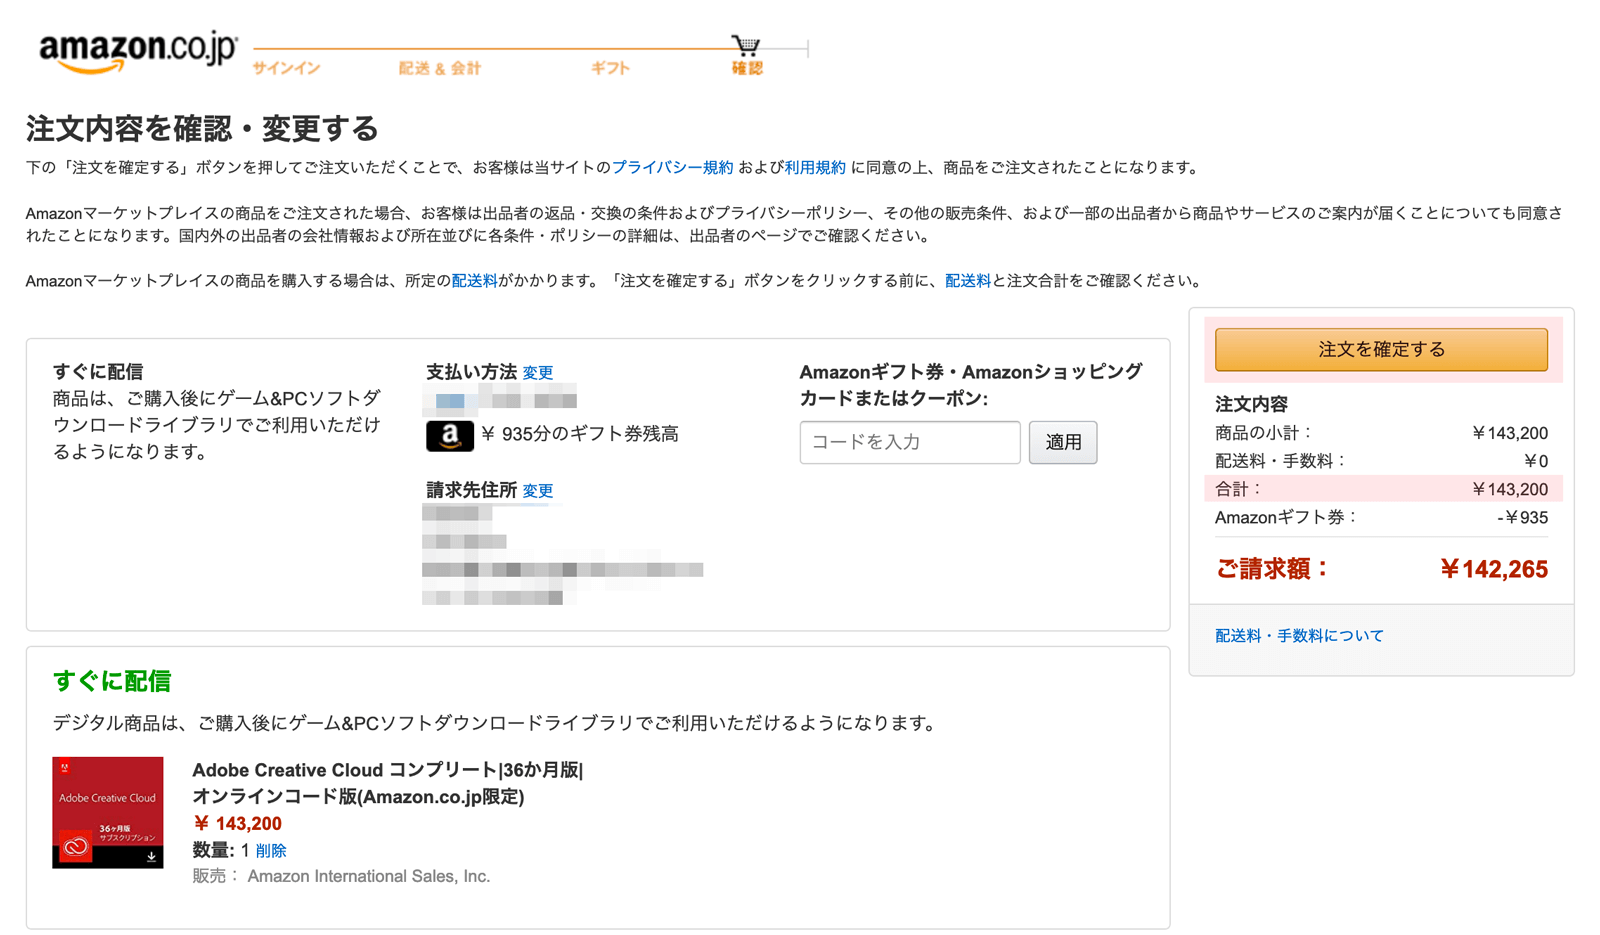1600x935 pixels.
Task: Click 変更 next to 請求先住所
Action: (538, 491)
